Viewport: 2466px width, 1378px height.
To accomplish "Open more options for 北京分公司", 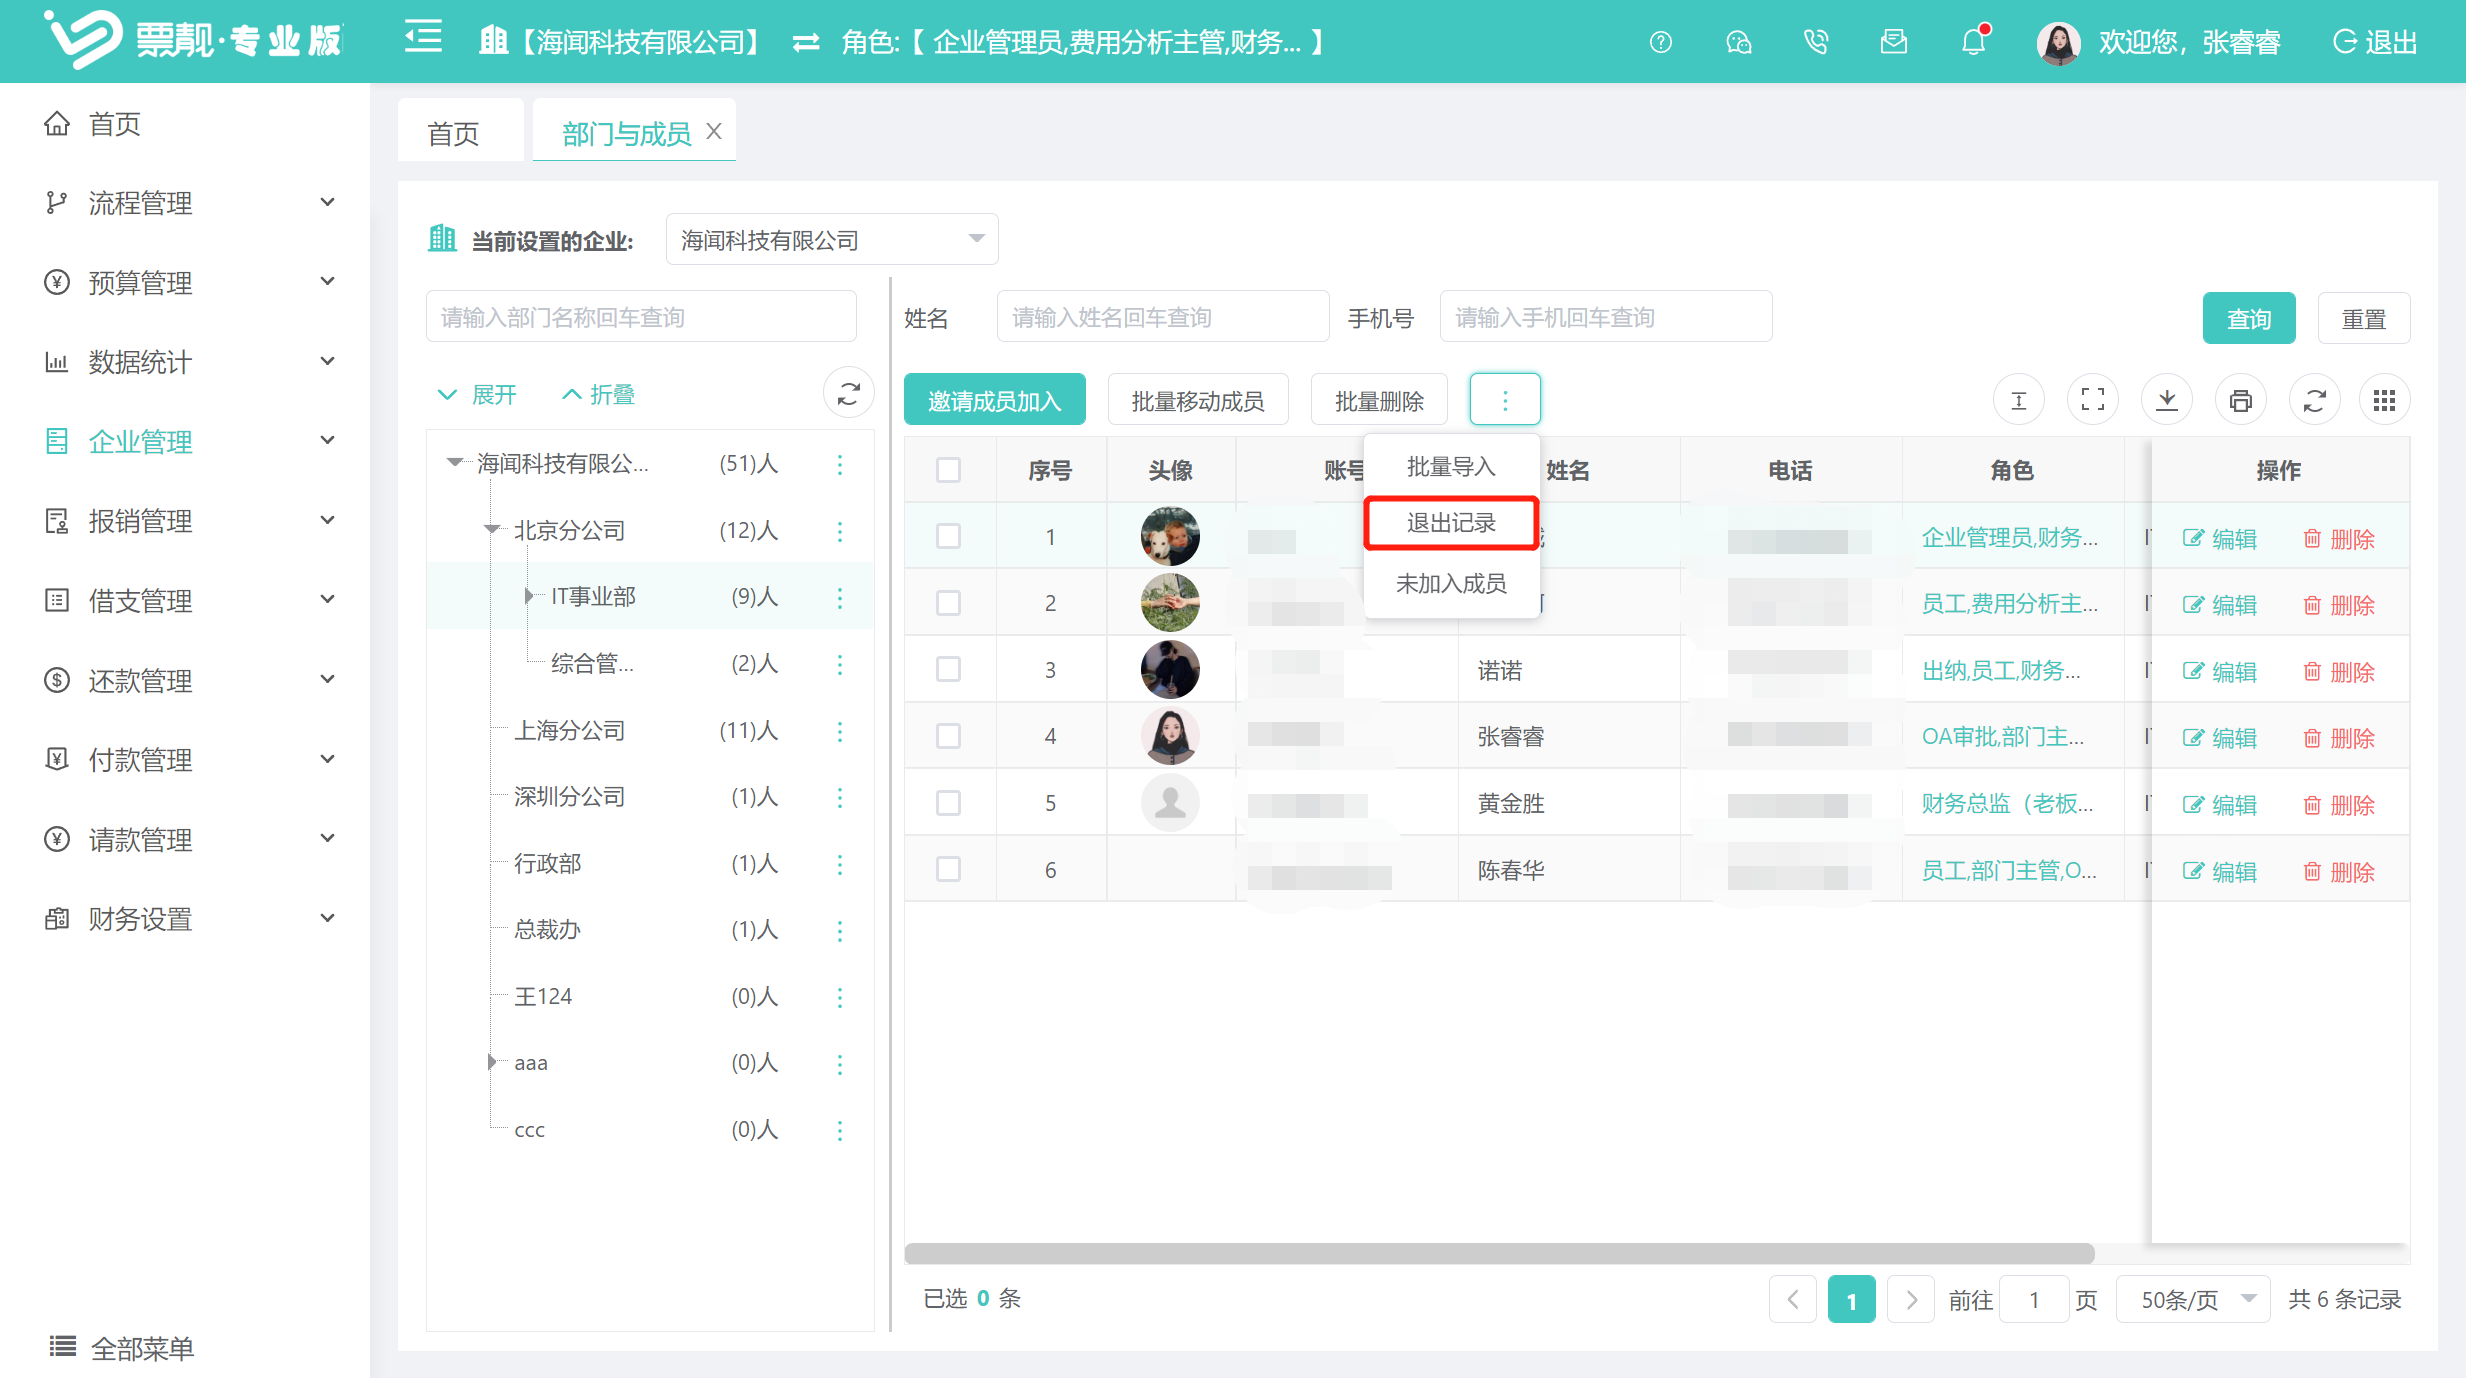I will (840, 531).
